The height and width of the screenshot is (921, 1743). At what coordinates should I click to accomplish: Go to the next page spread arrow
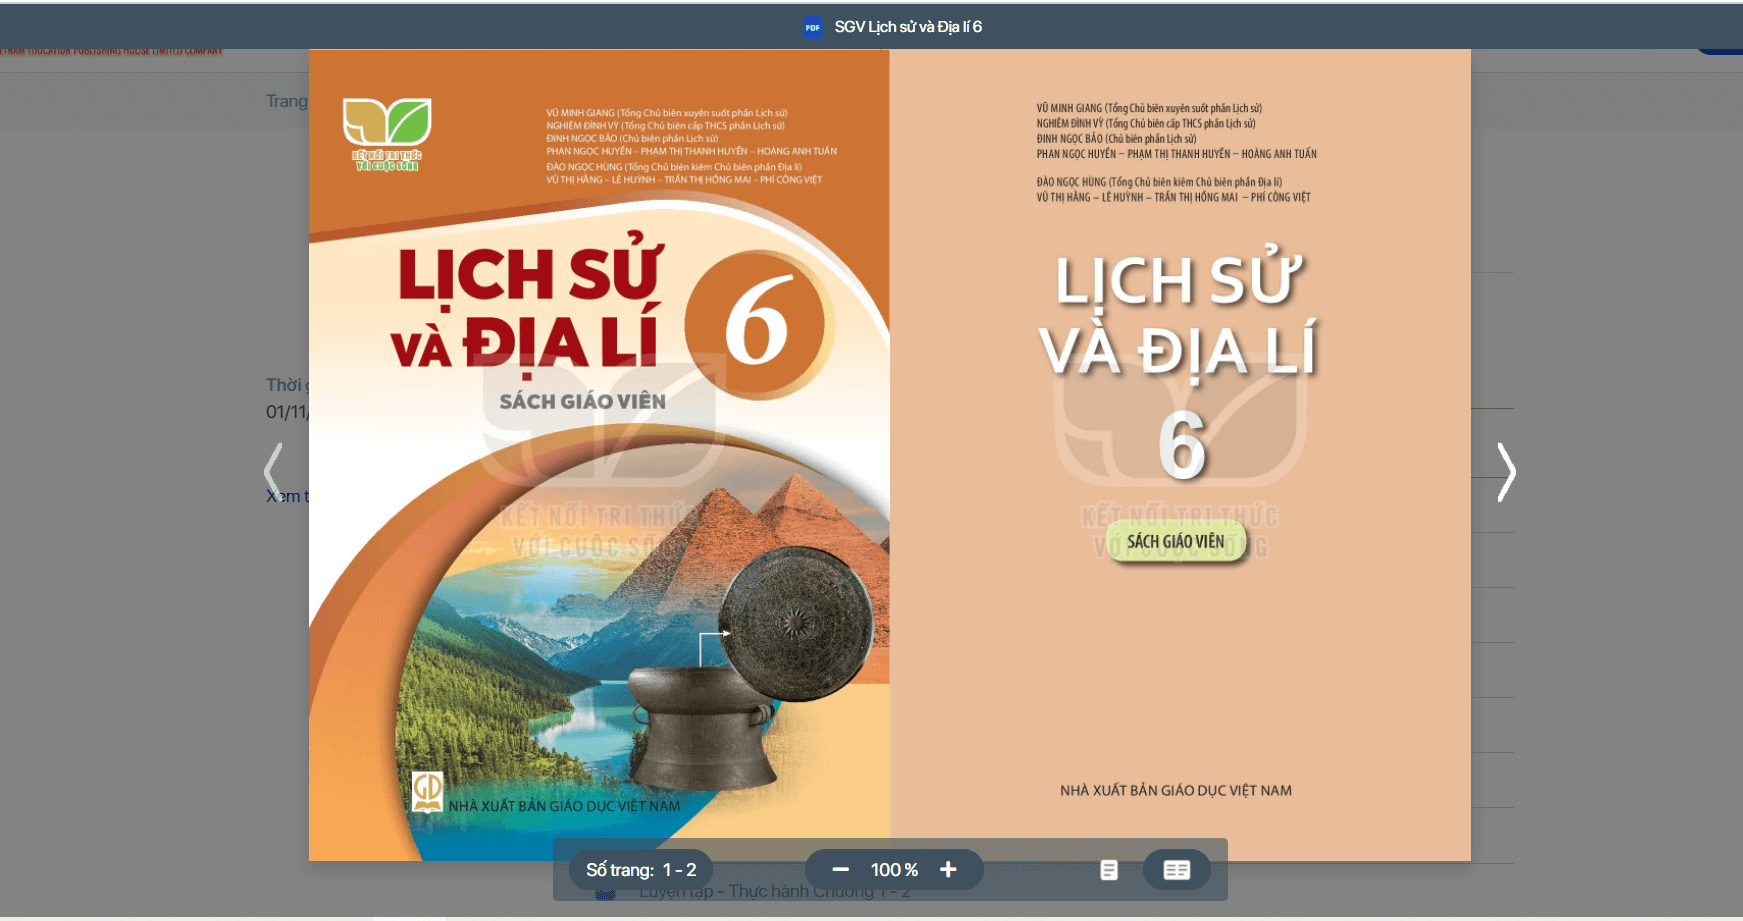pos(1506,472)
